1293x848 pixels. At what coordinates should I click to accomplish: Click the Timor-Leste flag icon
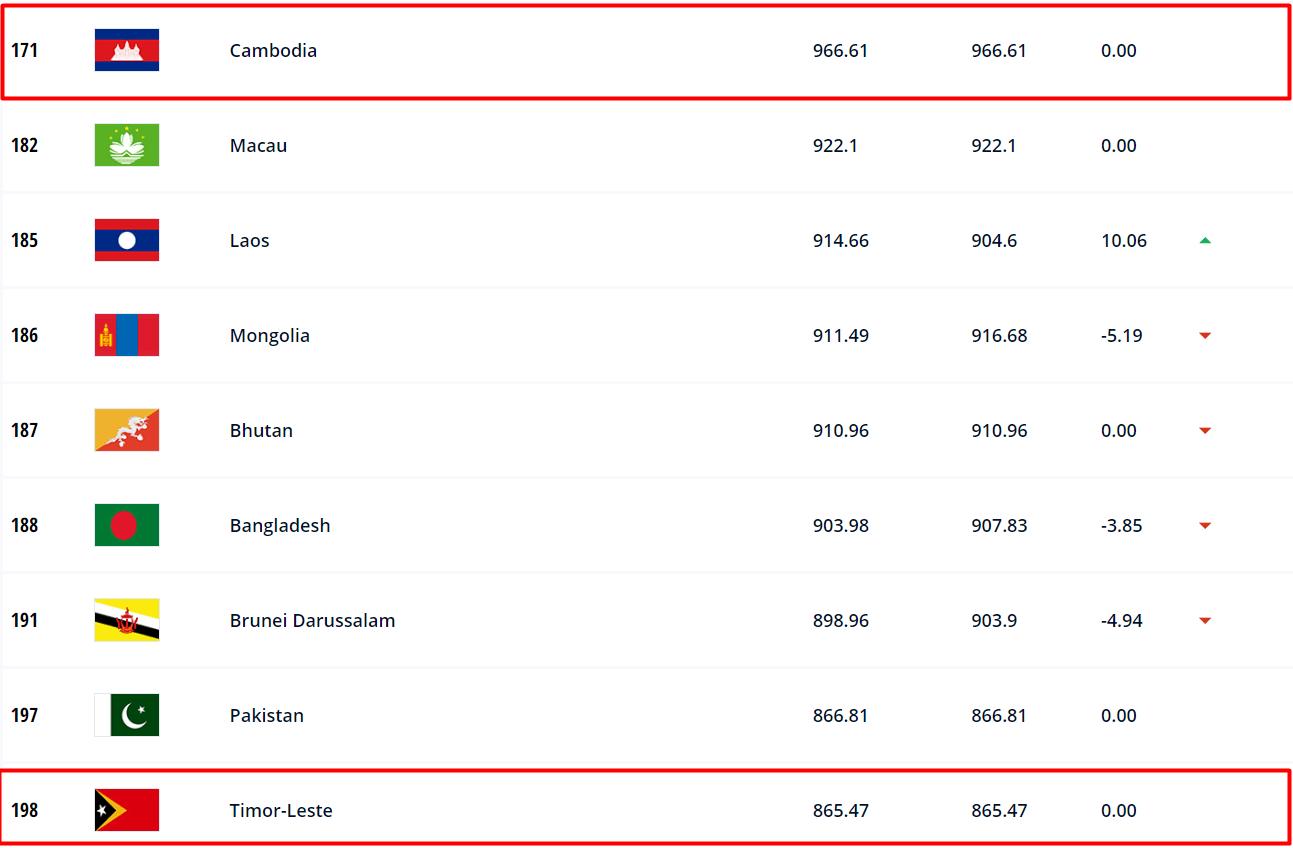pyautogui.click(x=127, y=810)
